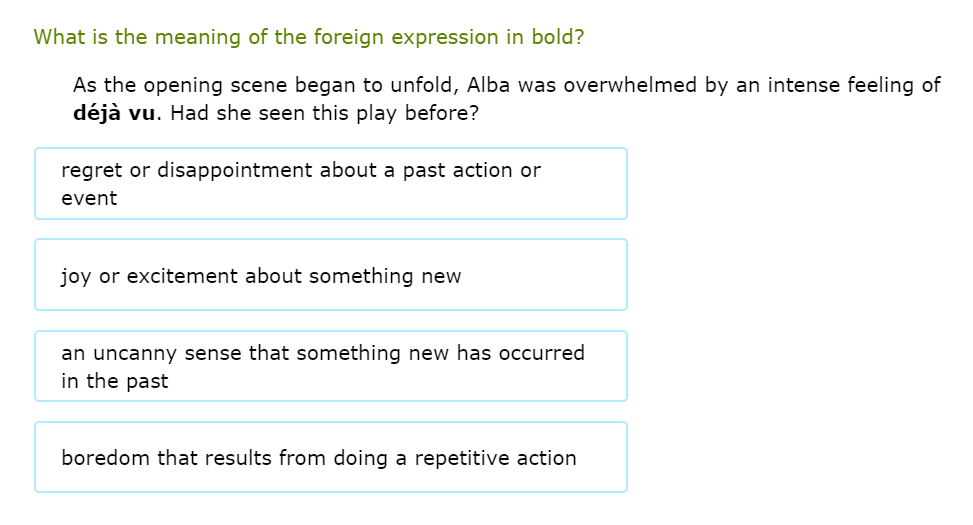973x525 pixels.
Task: Click the word 'overwhelmed' in the passage
Action: 630,85
